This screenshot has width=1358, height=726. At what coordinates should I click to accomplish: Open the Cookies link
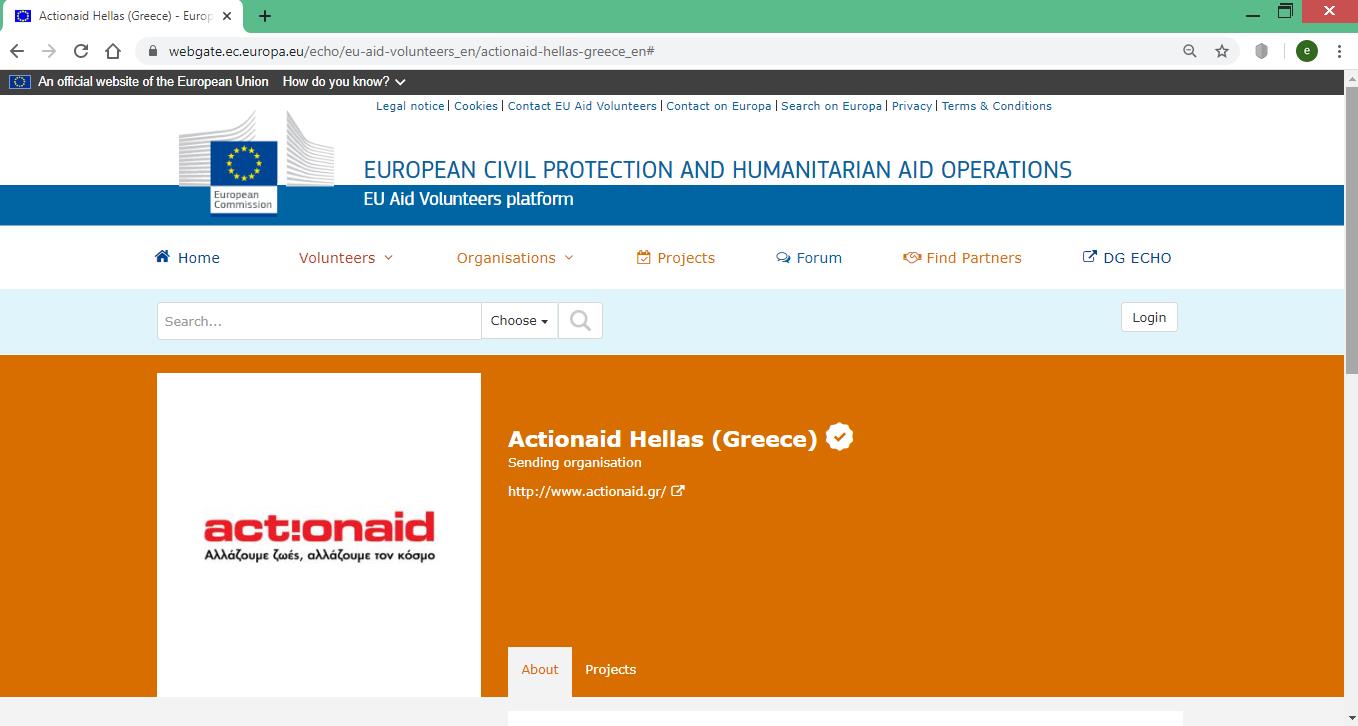(476, 106)
